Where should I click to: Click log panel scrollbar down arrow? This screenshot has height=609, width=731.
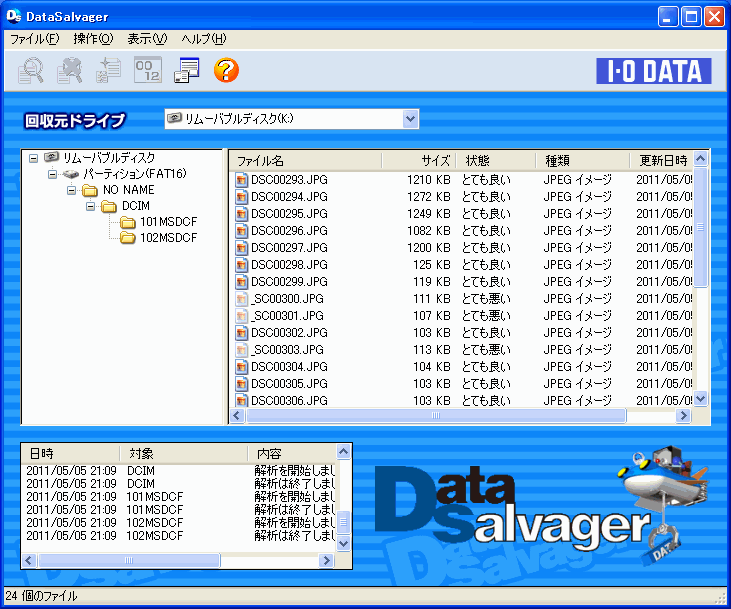tap(344, 544)
